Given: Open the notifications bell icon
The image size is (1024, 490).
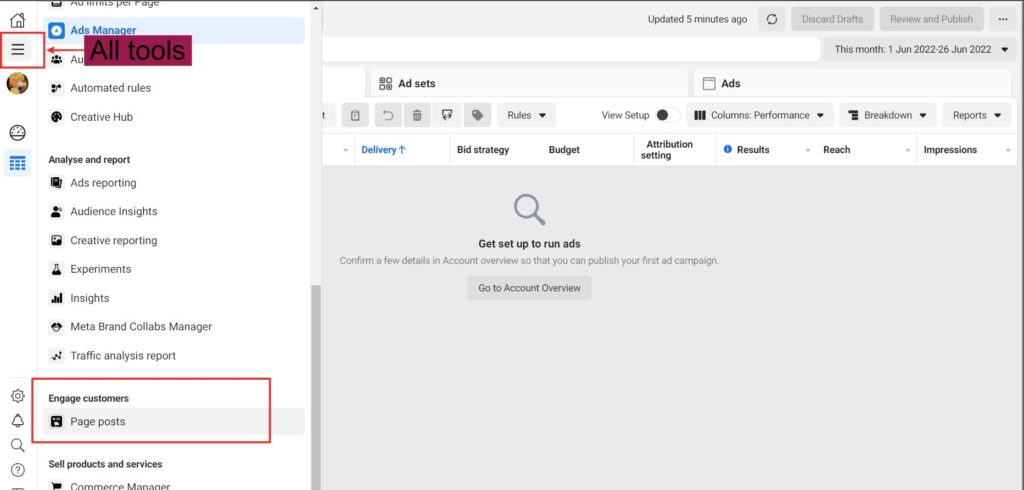Looking at the screenshot, I should (x=18, y=421).
